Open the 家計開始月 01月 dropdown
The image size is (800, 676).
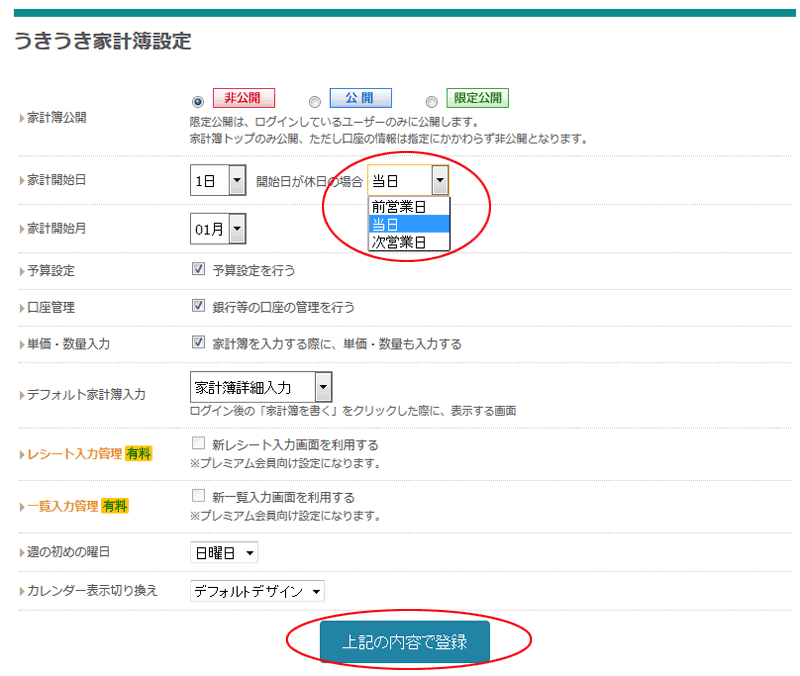[218, 229]
